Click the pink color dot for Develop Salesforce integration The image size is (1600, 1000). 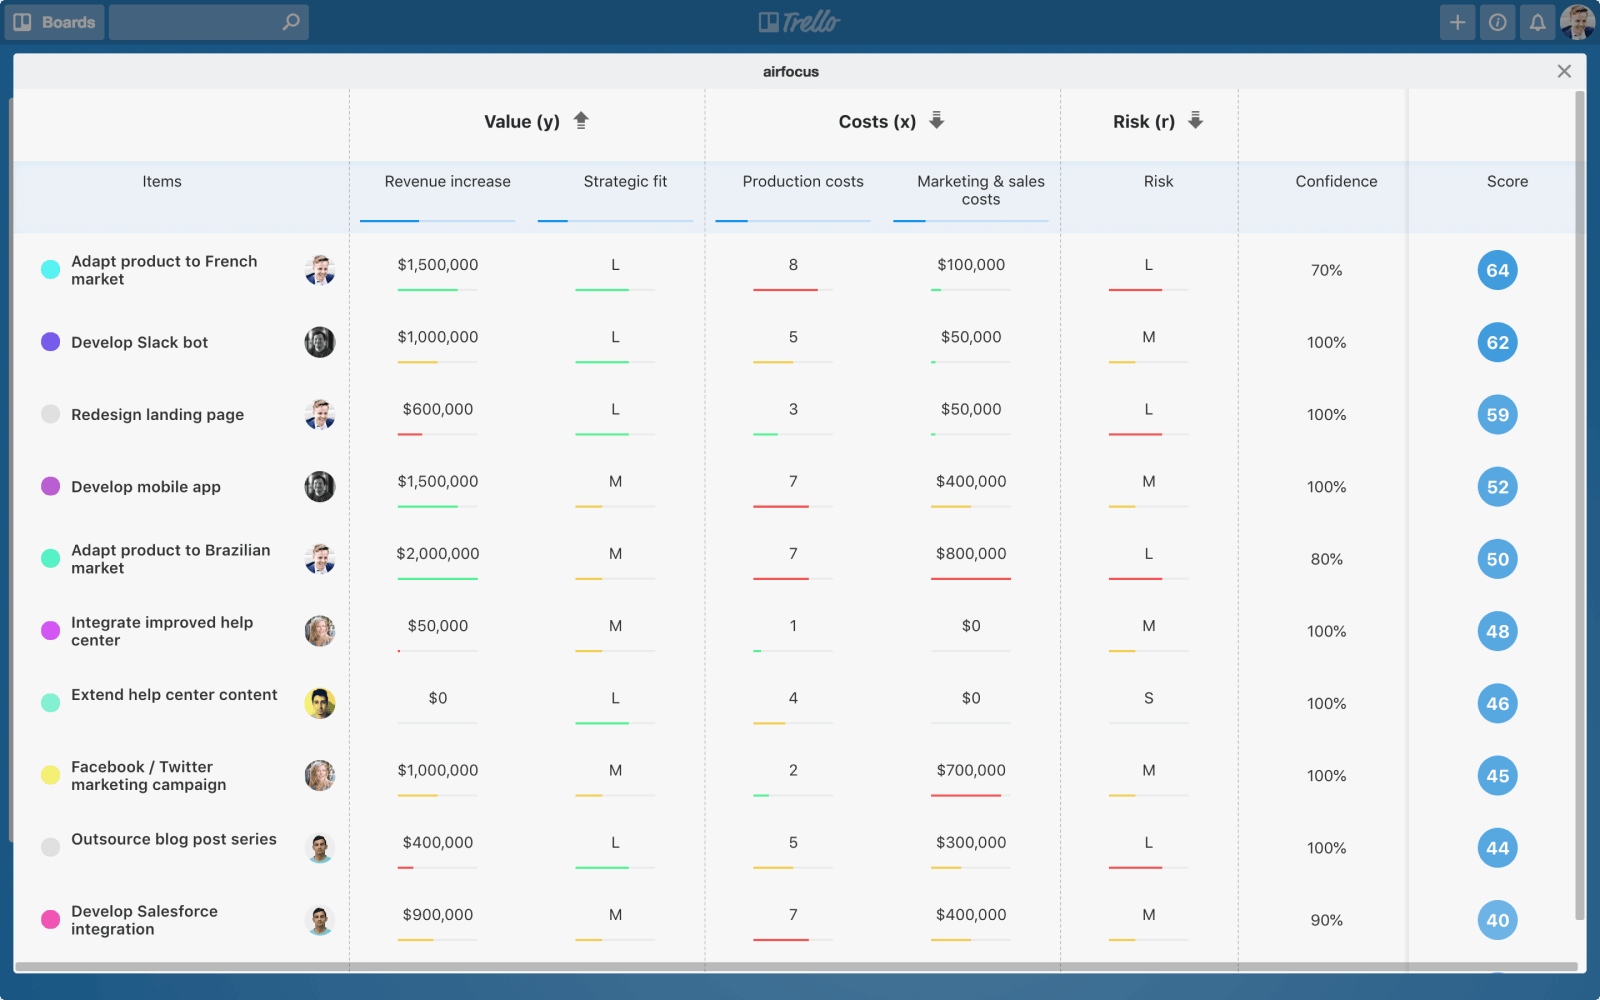tap(50, 920)
